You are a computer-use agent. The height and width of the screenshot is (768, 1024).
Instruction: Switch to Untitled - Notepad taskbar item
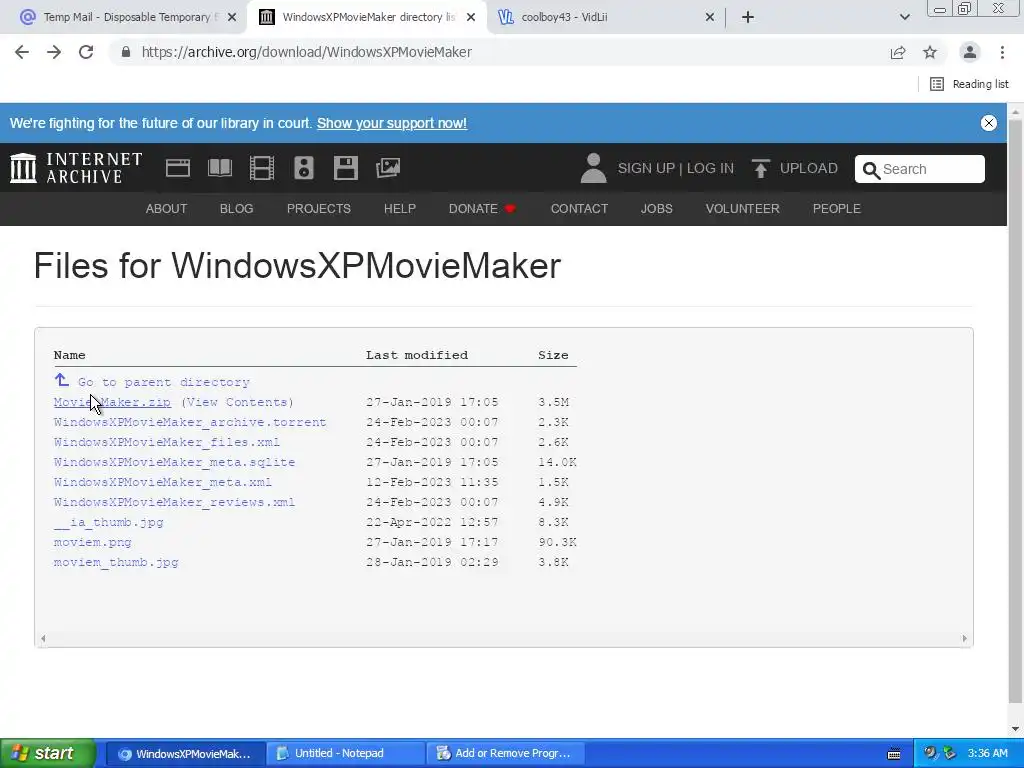(347, 754)
